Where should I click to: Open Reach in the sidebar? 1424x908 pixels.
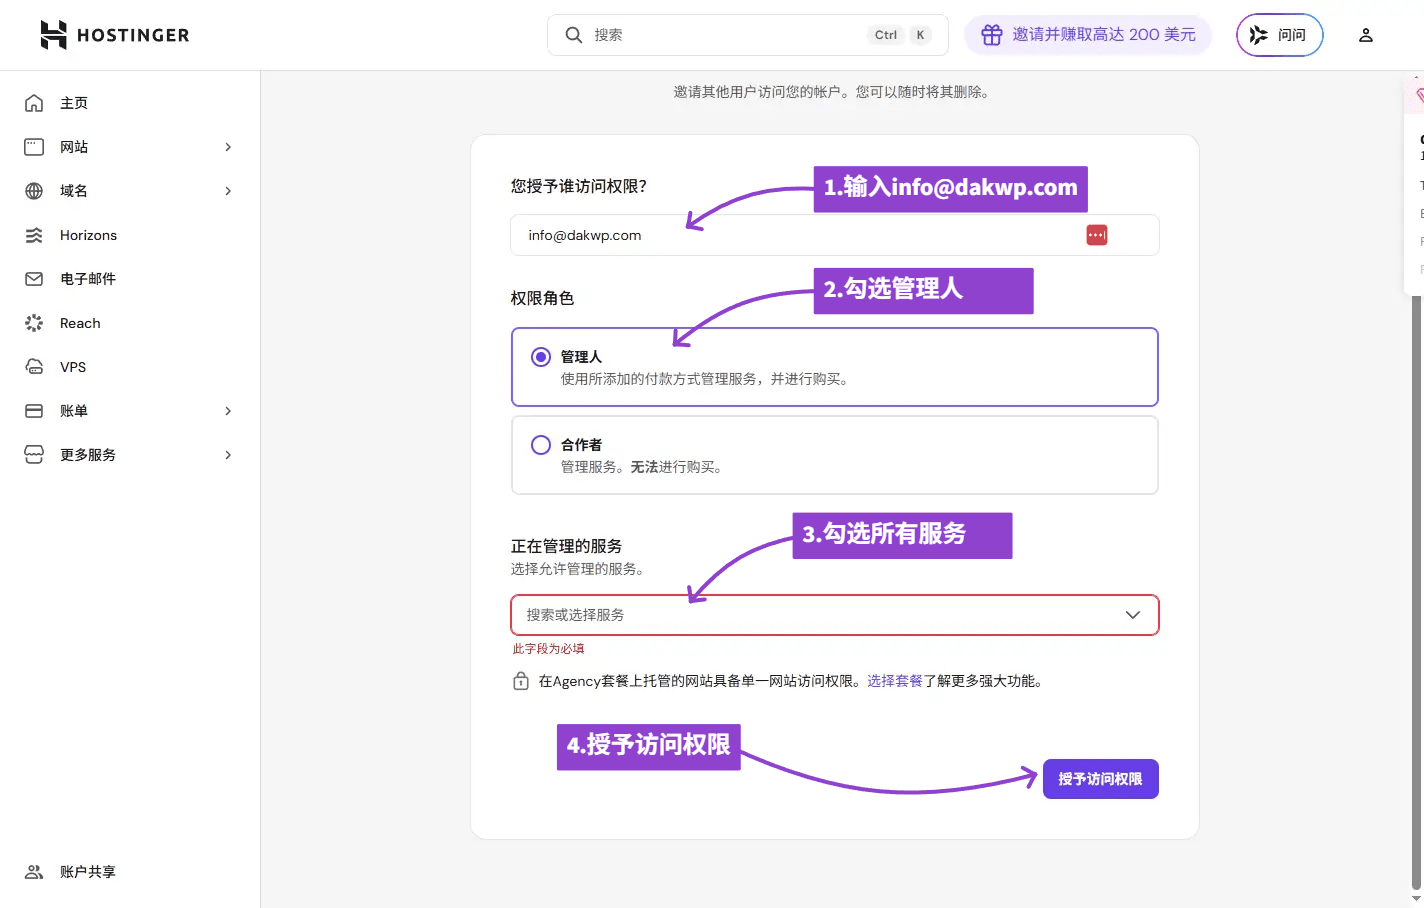80,323
